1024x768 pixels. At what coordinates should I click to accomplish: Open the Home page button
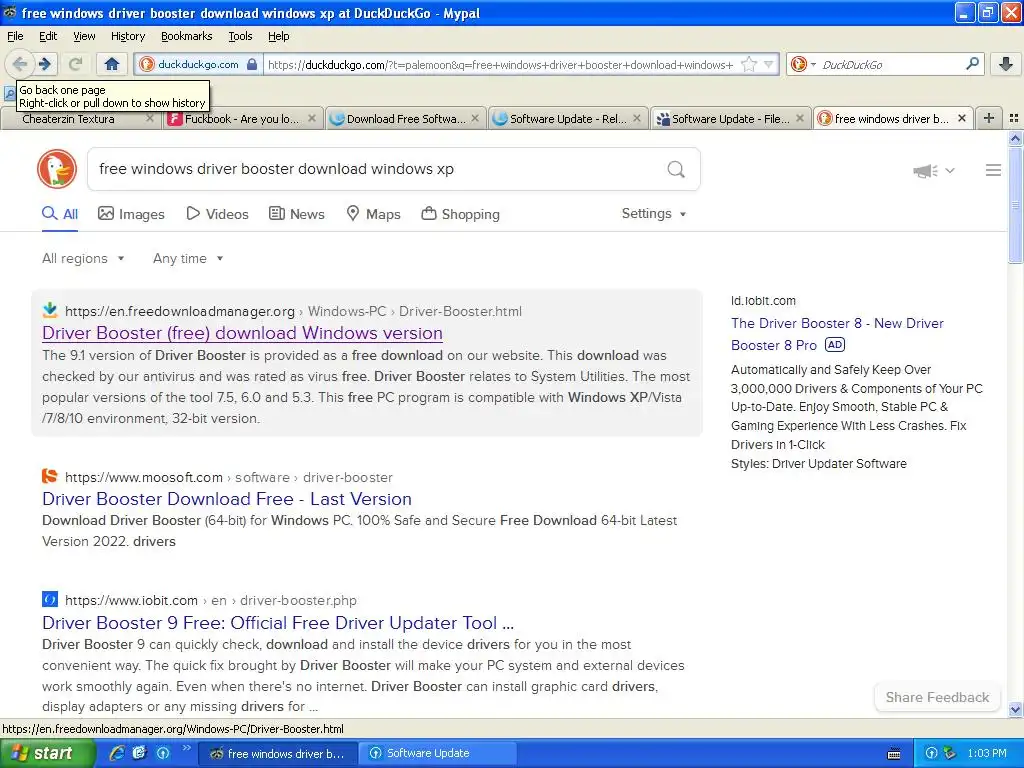tap(112, 64)
